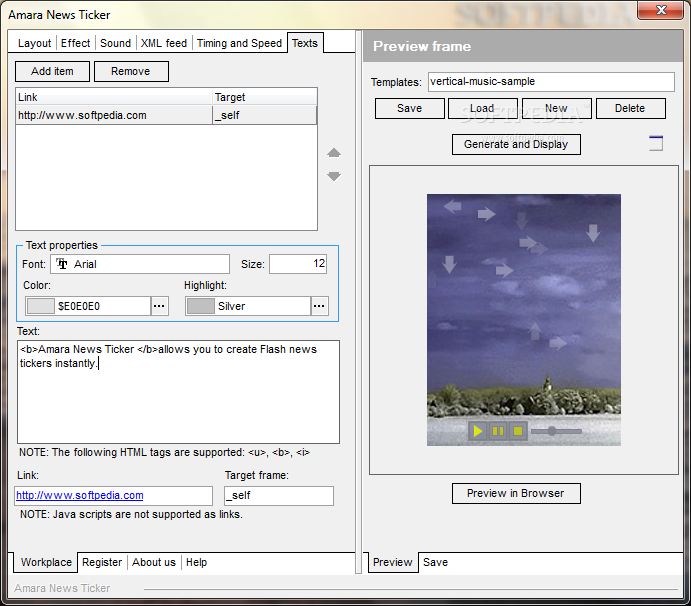This screenshot has height=606, width=691.
Task: Open the Sound tab
Action: [115, 43]
